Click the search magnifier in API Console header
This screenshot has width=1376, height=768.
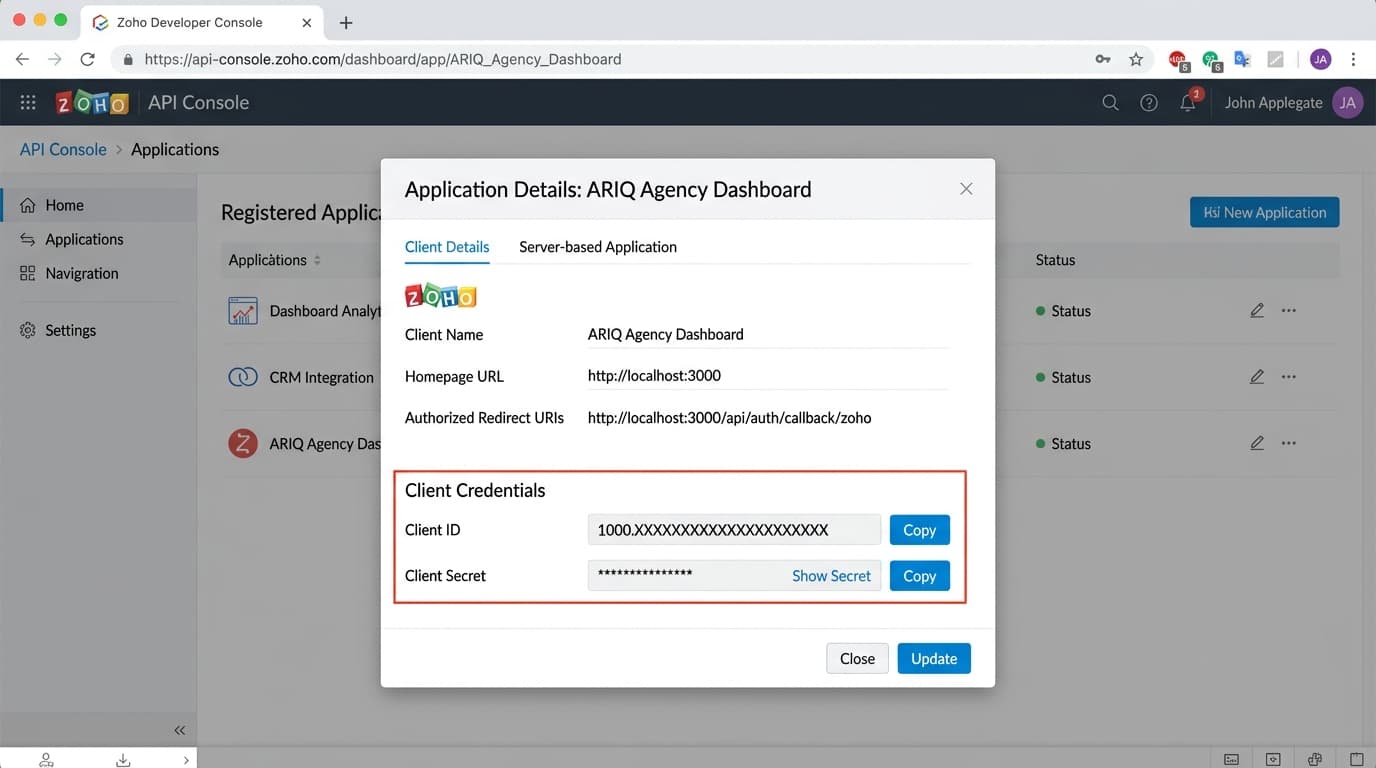pyautogui.click(x=1110, y=102)
